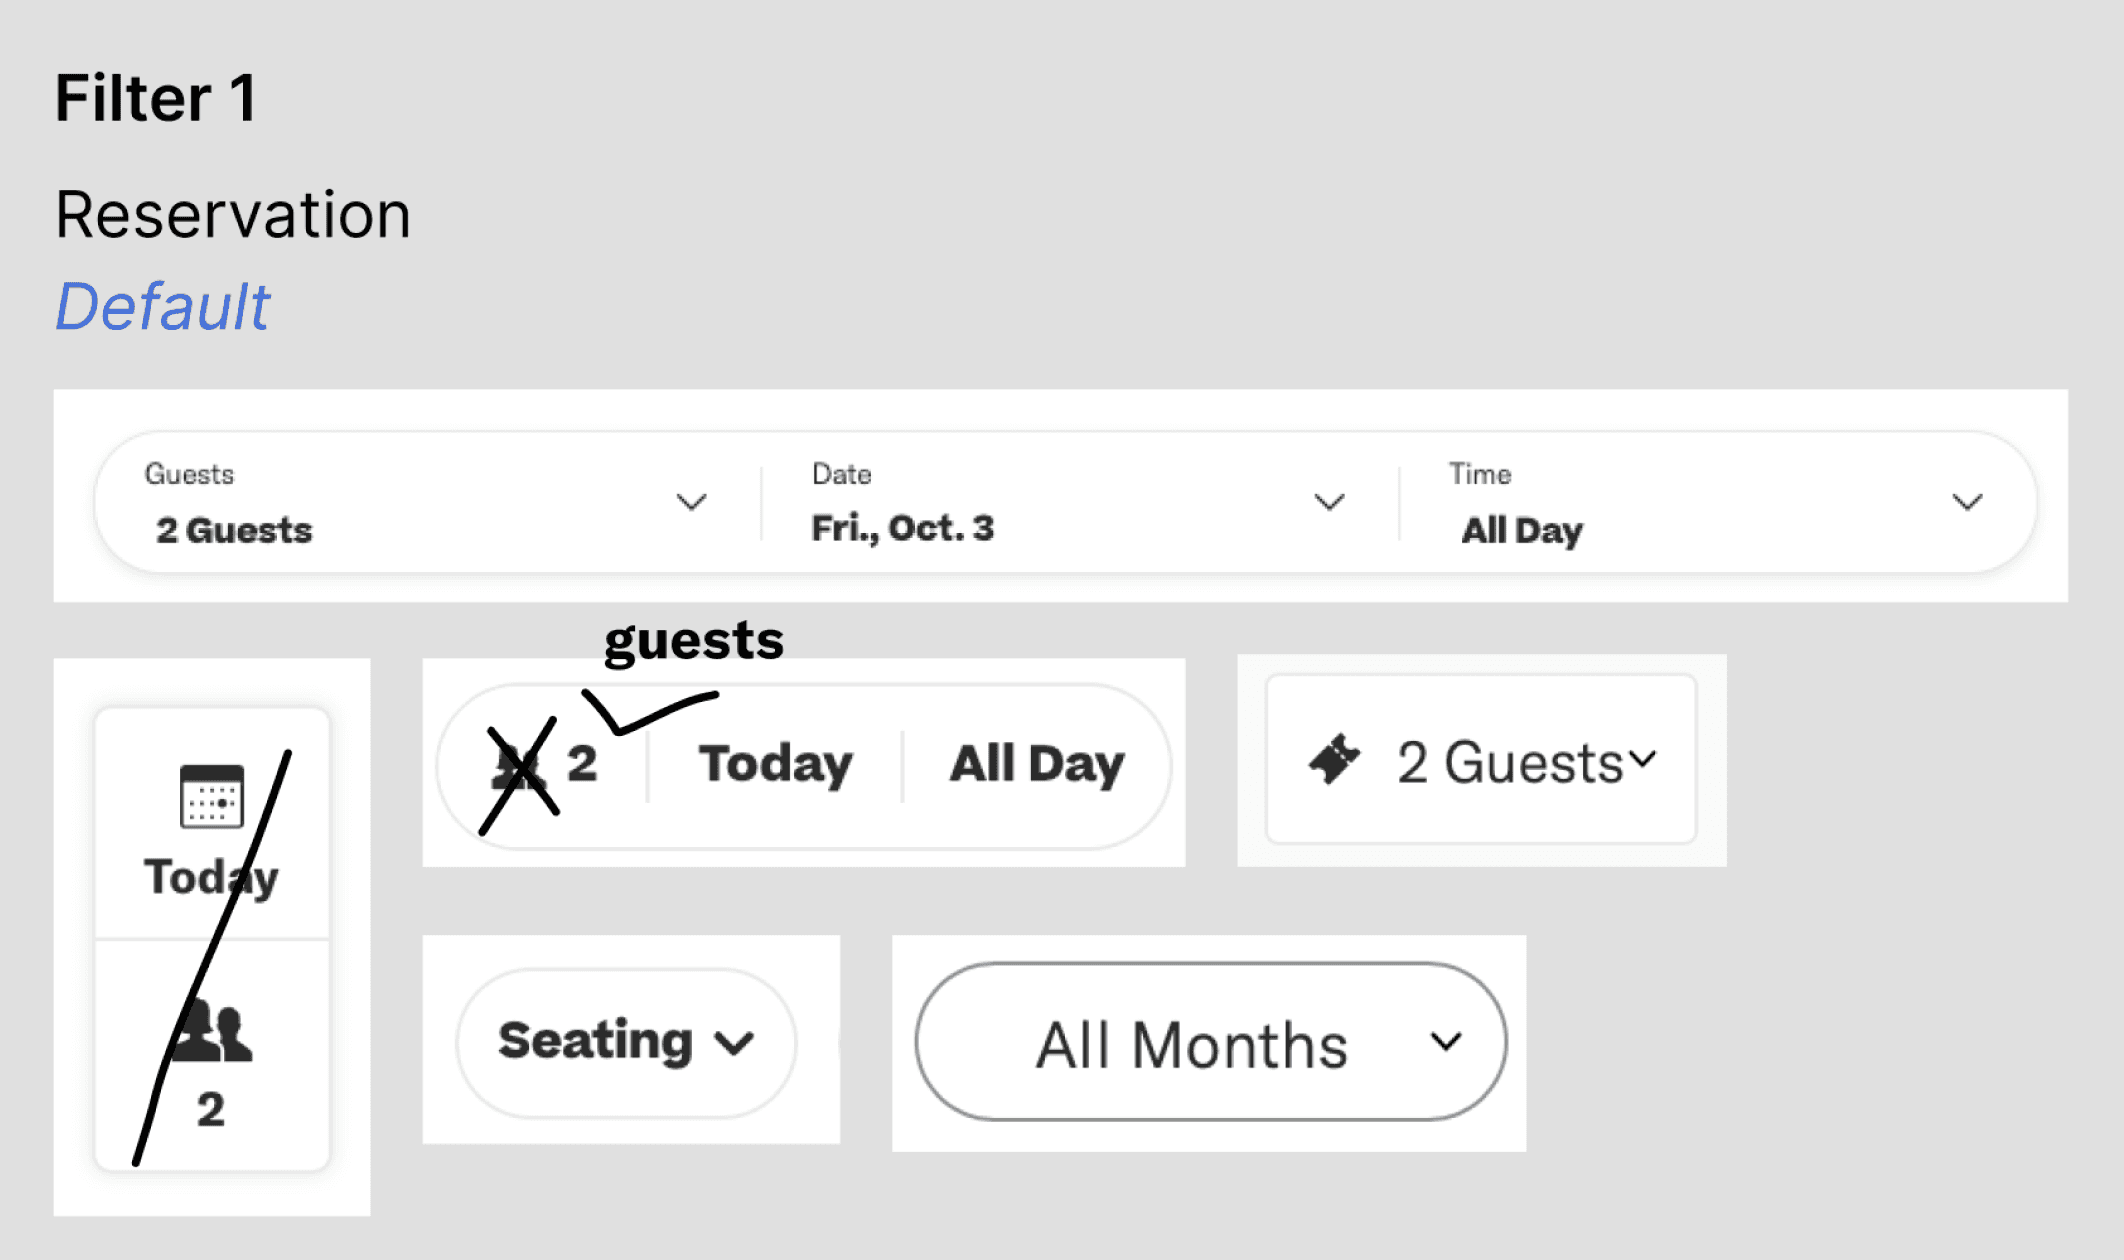The width and height of the screenshot is (2124, 1260).
Task: Click the handwritten guests annotation
Action: pos(694,641)
